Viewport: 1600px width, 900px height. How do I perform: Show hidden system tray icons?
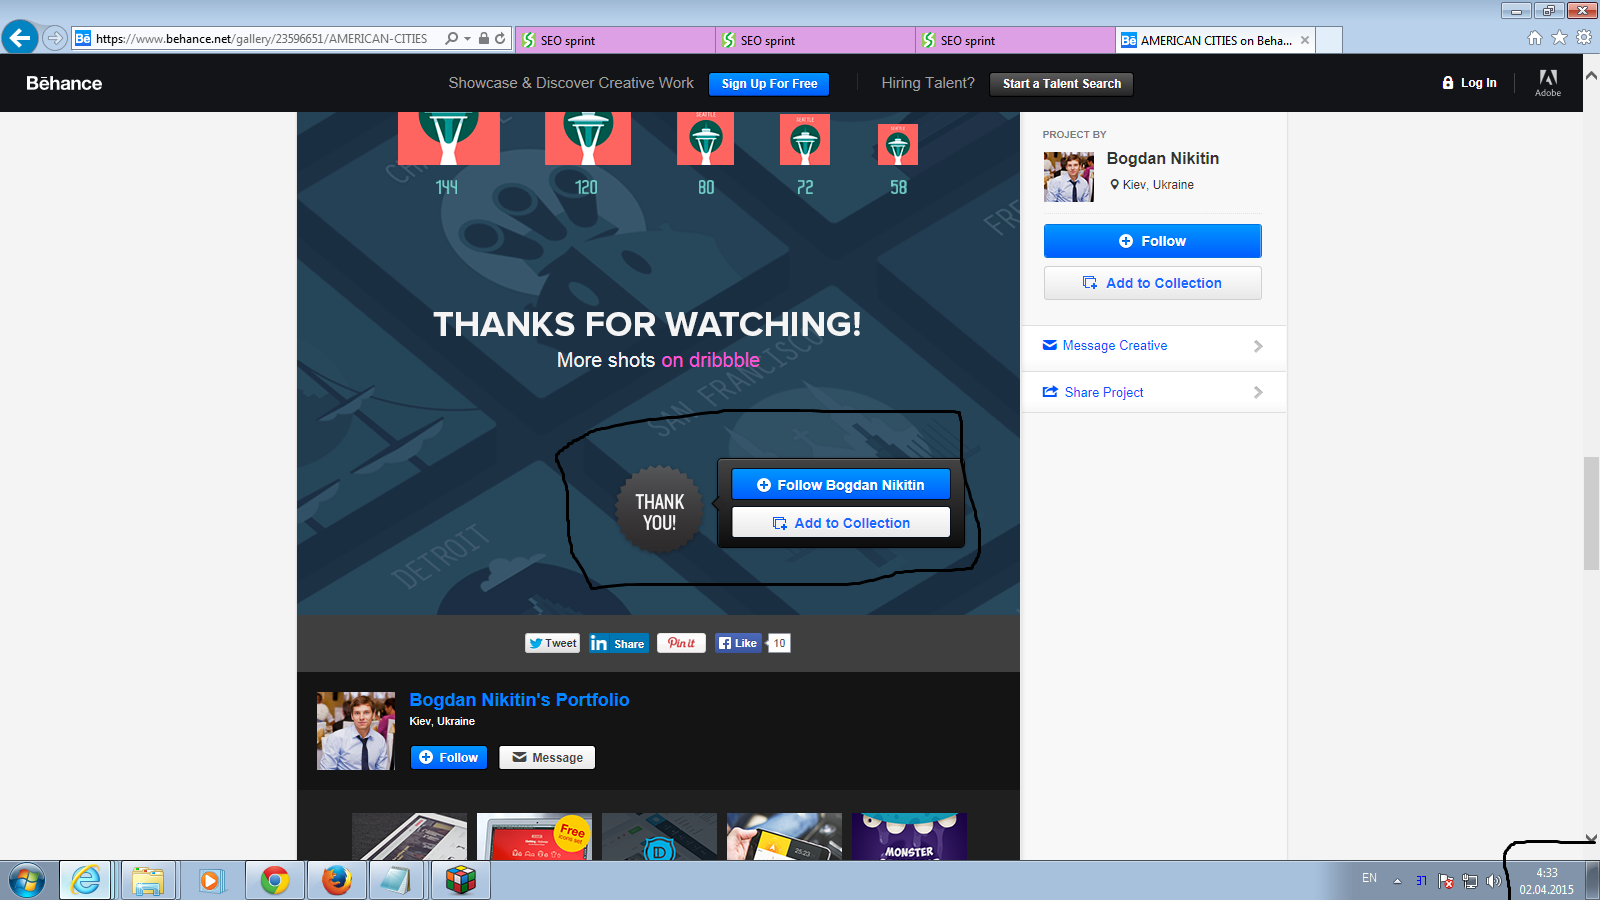[1397, 881]
